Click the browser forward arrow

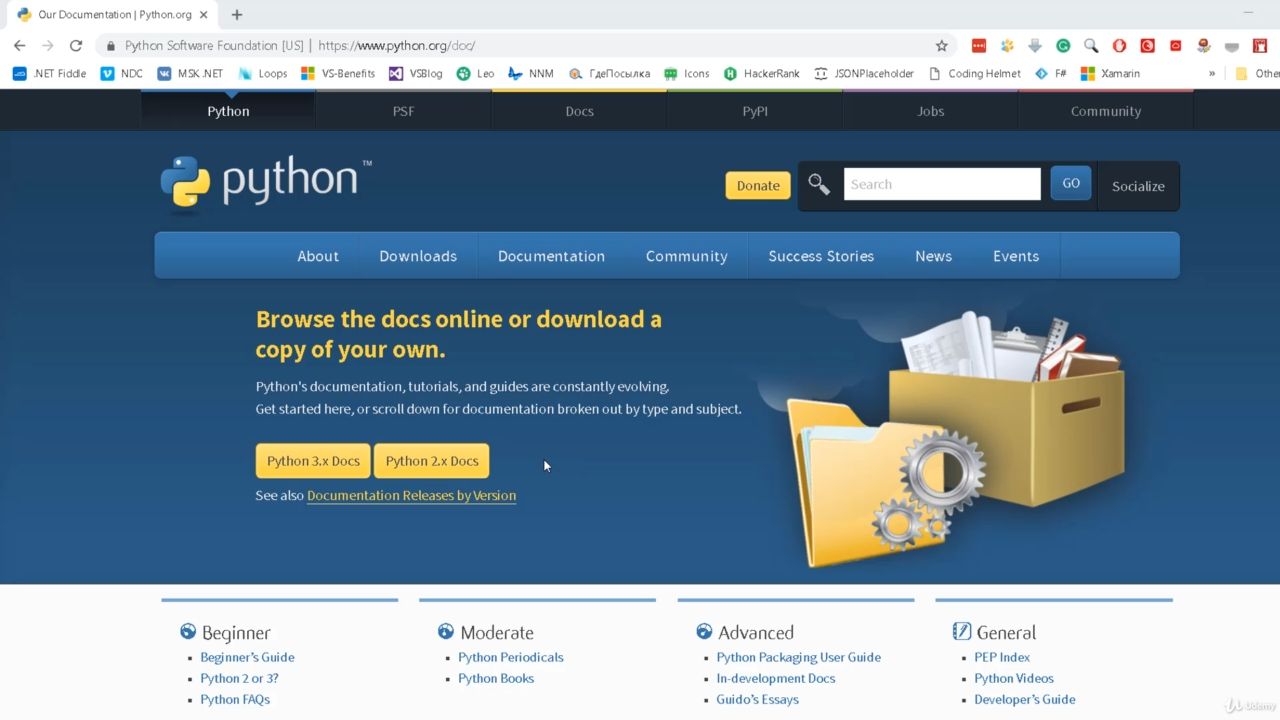point(47,45)
